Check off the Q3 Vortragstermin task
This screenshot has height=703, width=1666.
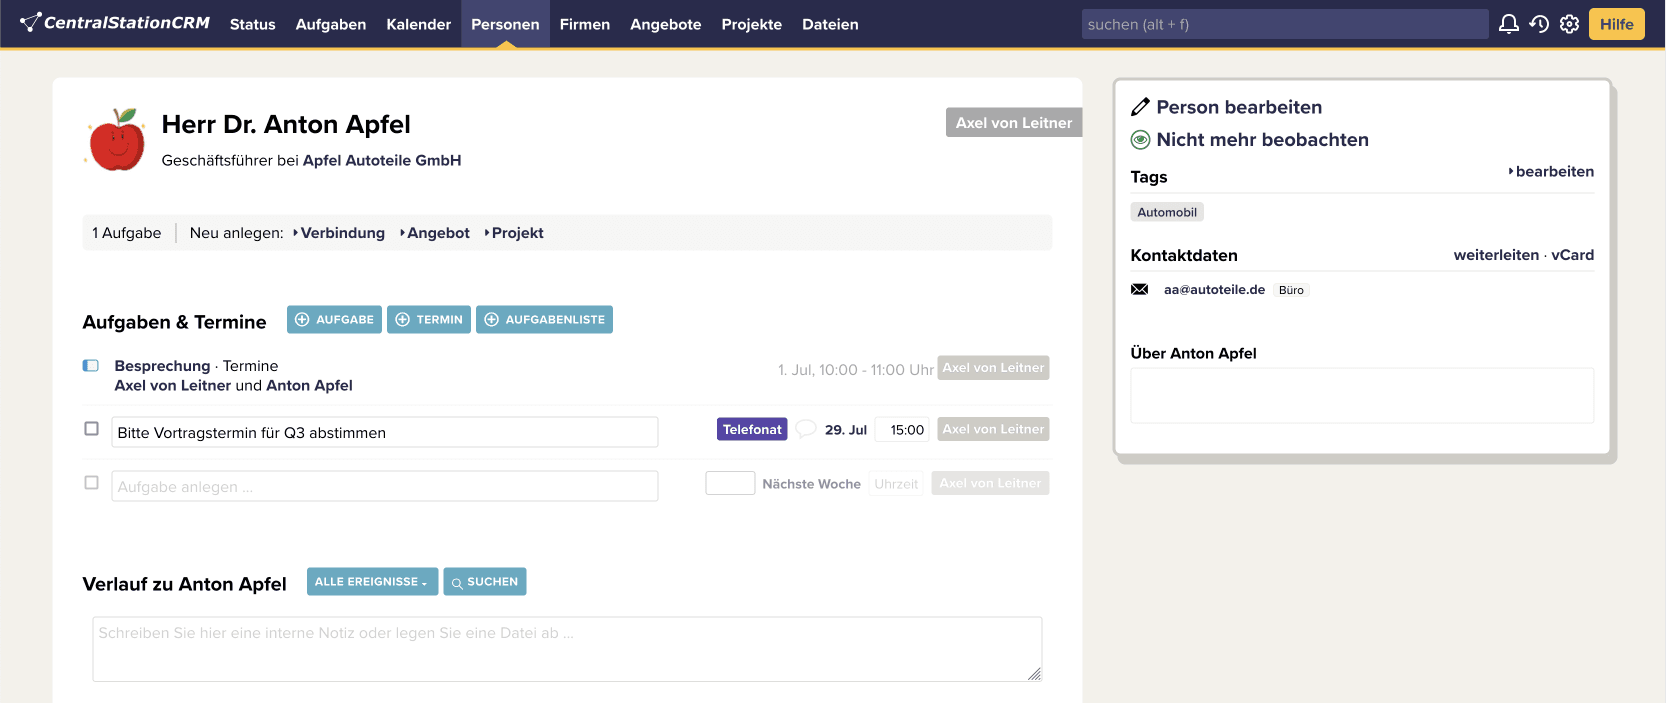[x=92, y=429]
